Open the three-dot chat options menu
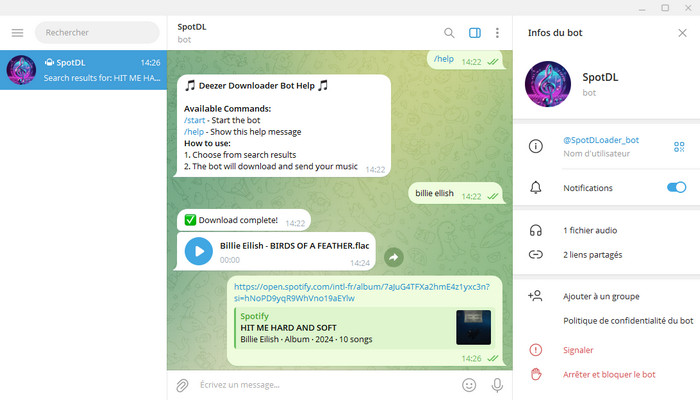The image size is (700, 400). 497,33
